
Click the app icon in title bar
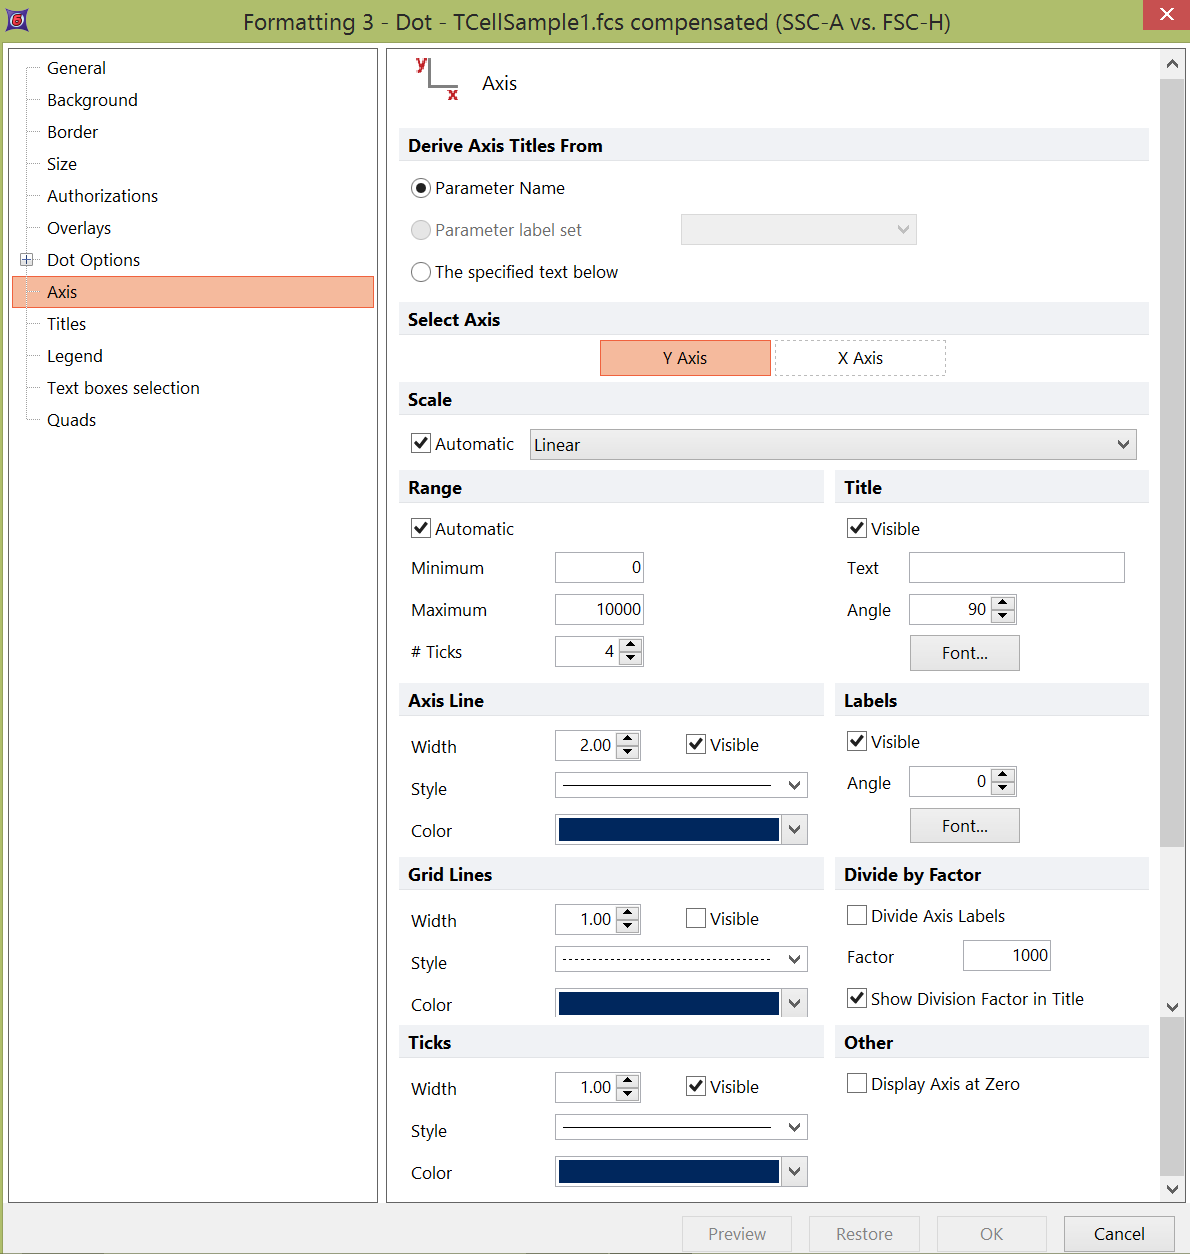coord(17,19)
